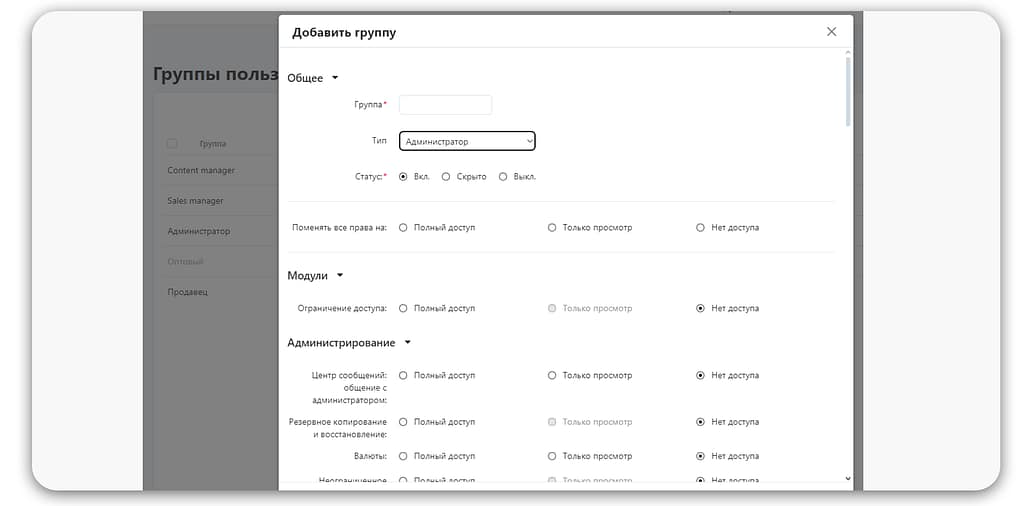Set all rights to Нет доступа
Image resolution: width=1024 pixels, height=506 pixels.
click(700, 228)
